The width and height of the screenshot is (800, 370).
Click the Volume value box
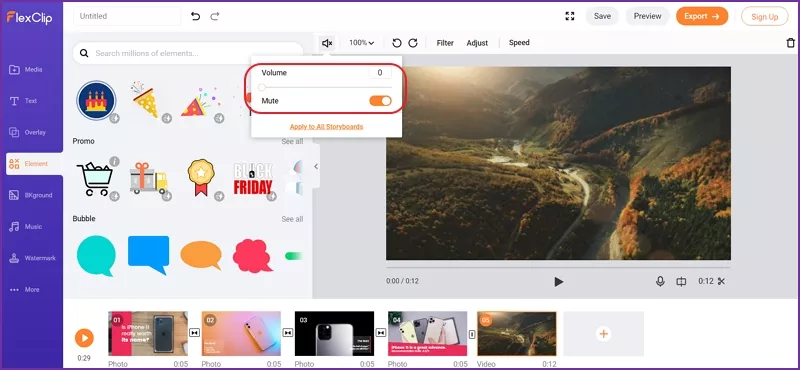point(380,73)
